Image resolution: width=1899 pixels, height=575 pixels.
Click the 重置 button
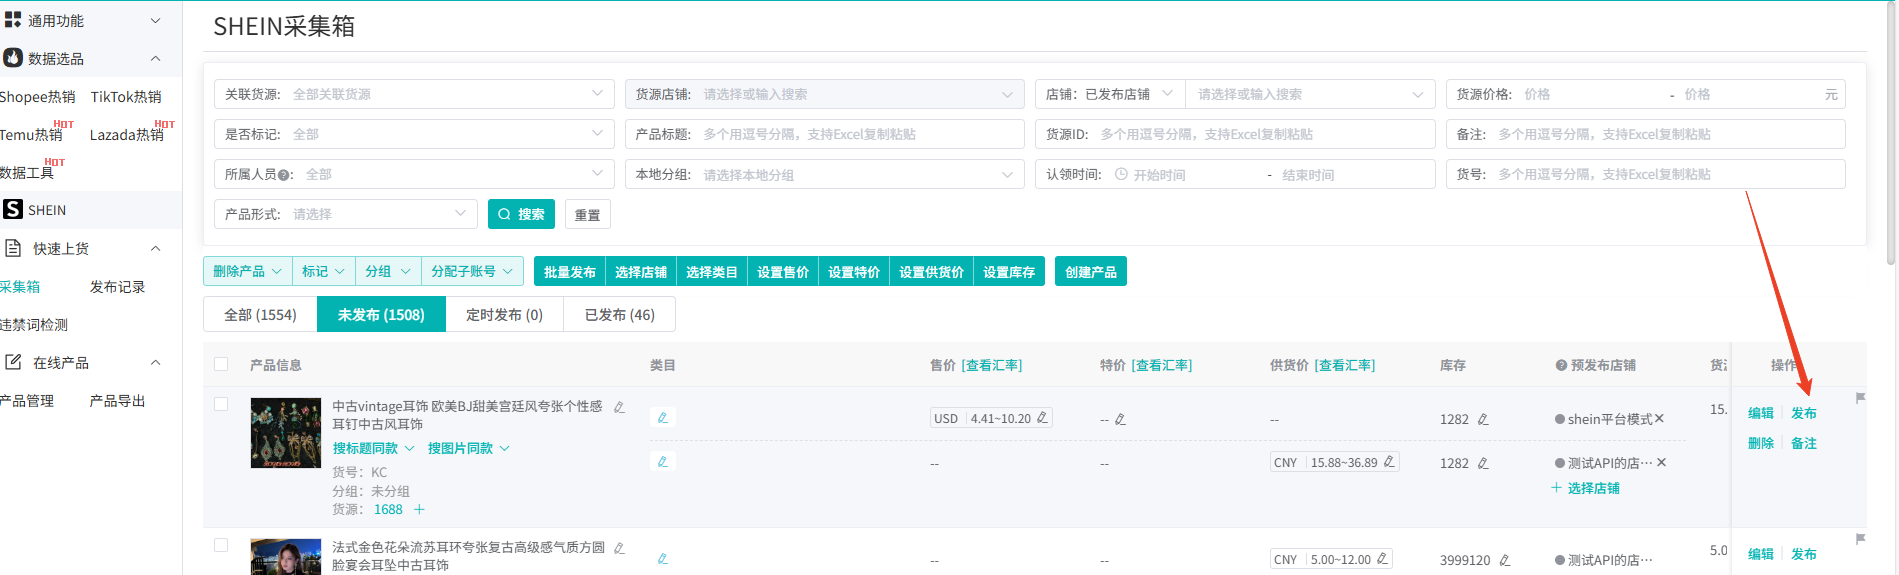588,214
